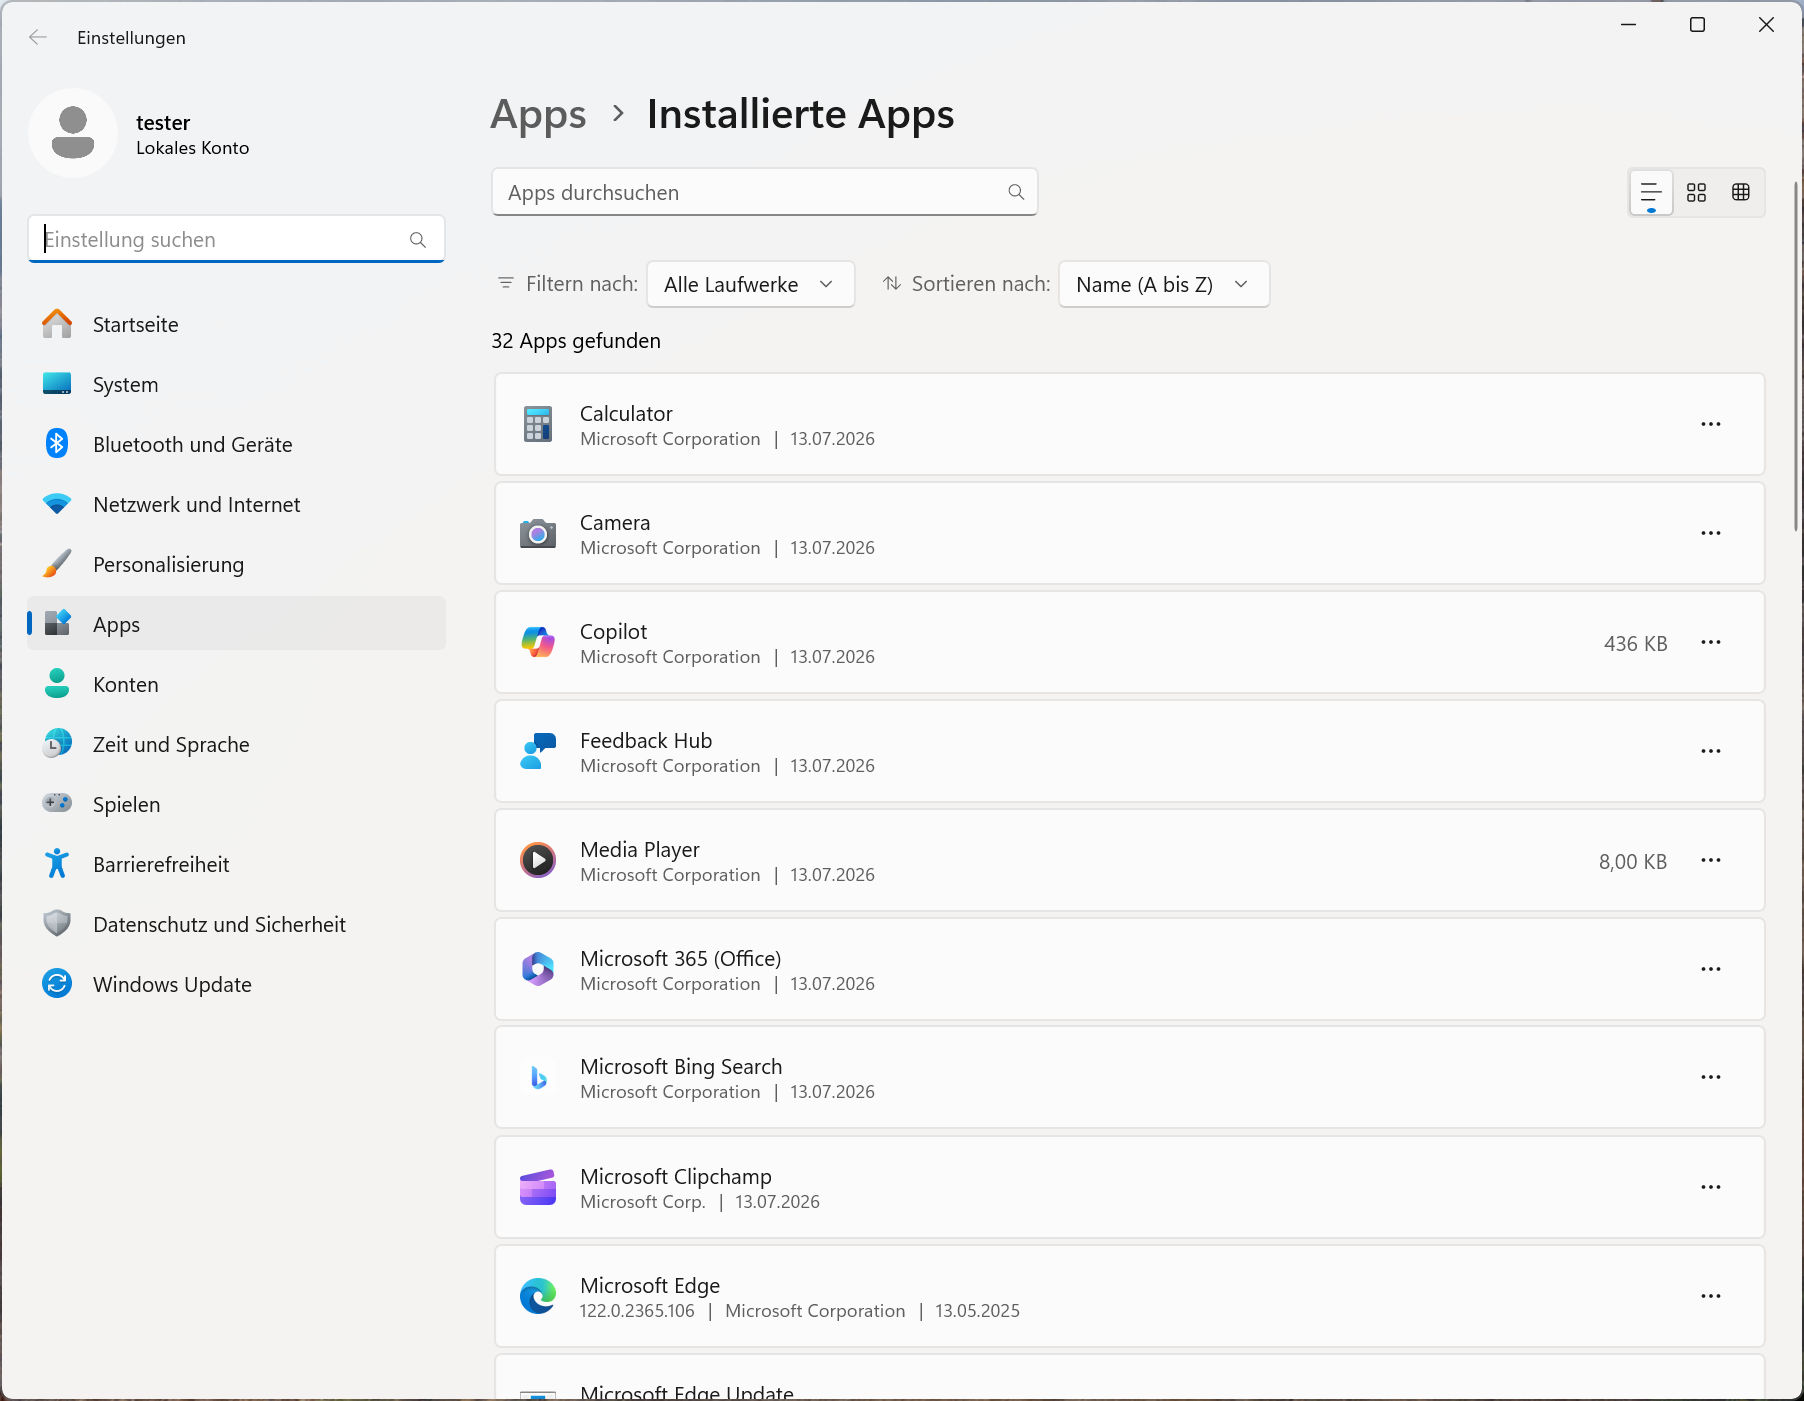Click the Calculator app icon
Screen dimensions: 1804x1401
click(538, 424)
